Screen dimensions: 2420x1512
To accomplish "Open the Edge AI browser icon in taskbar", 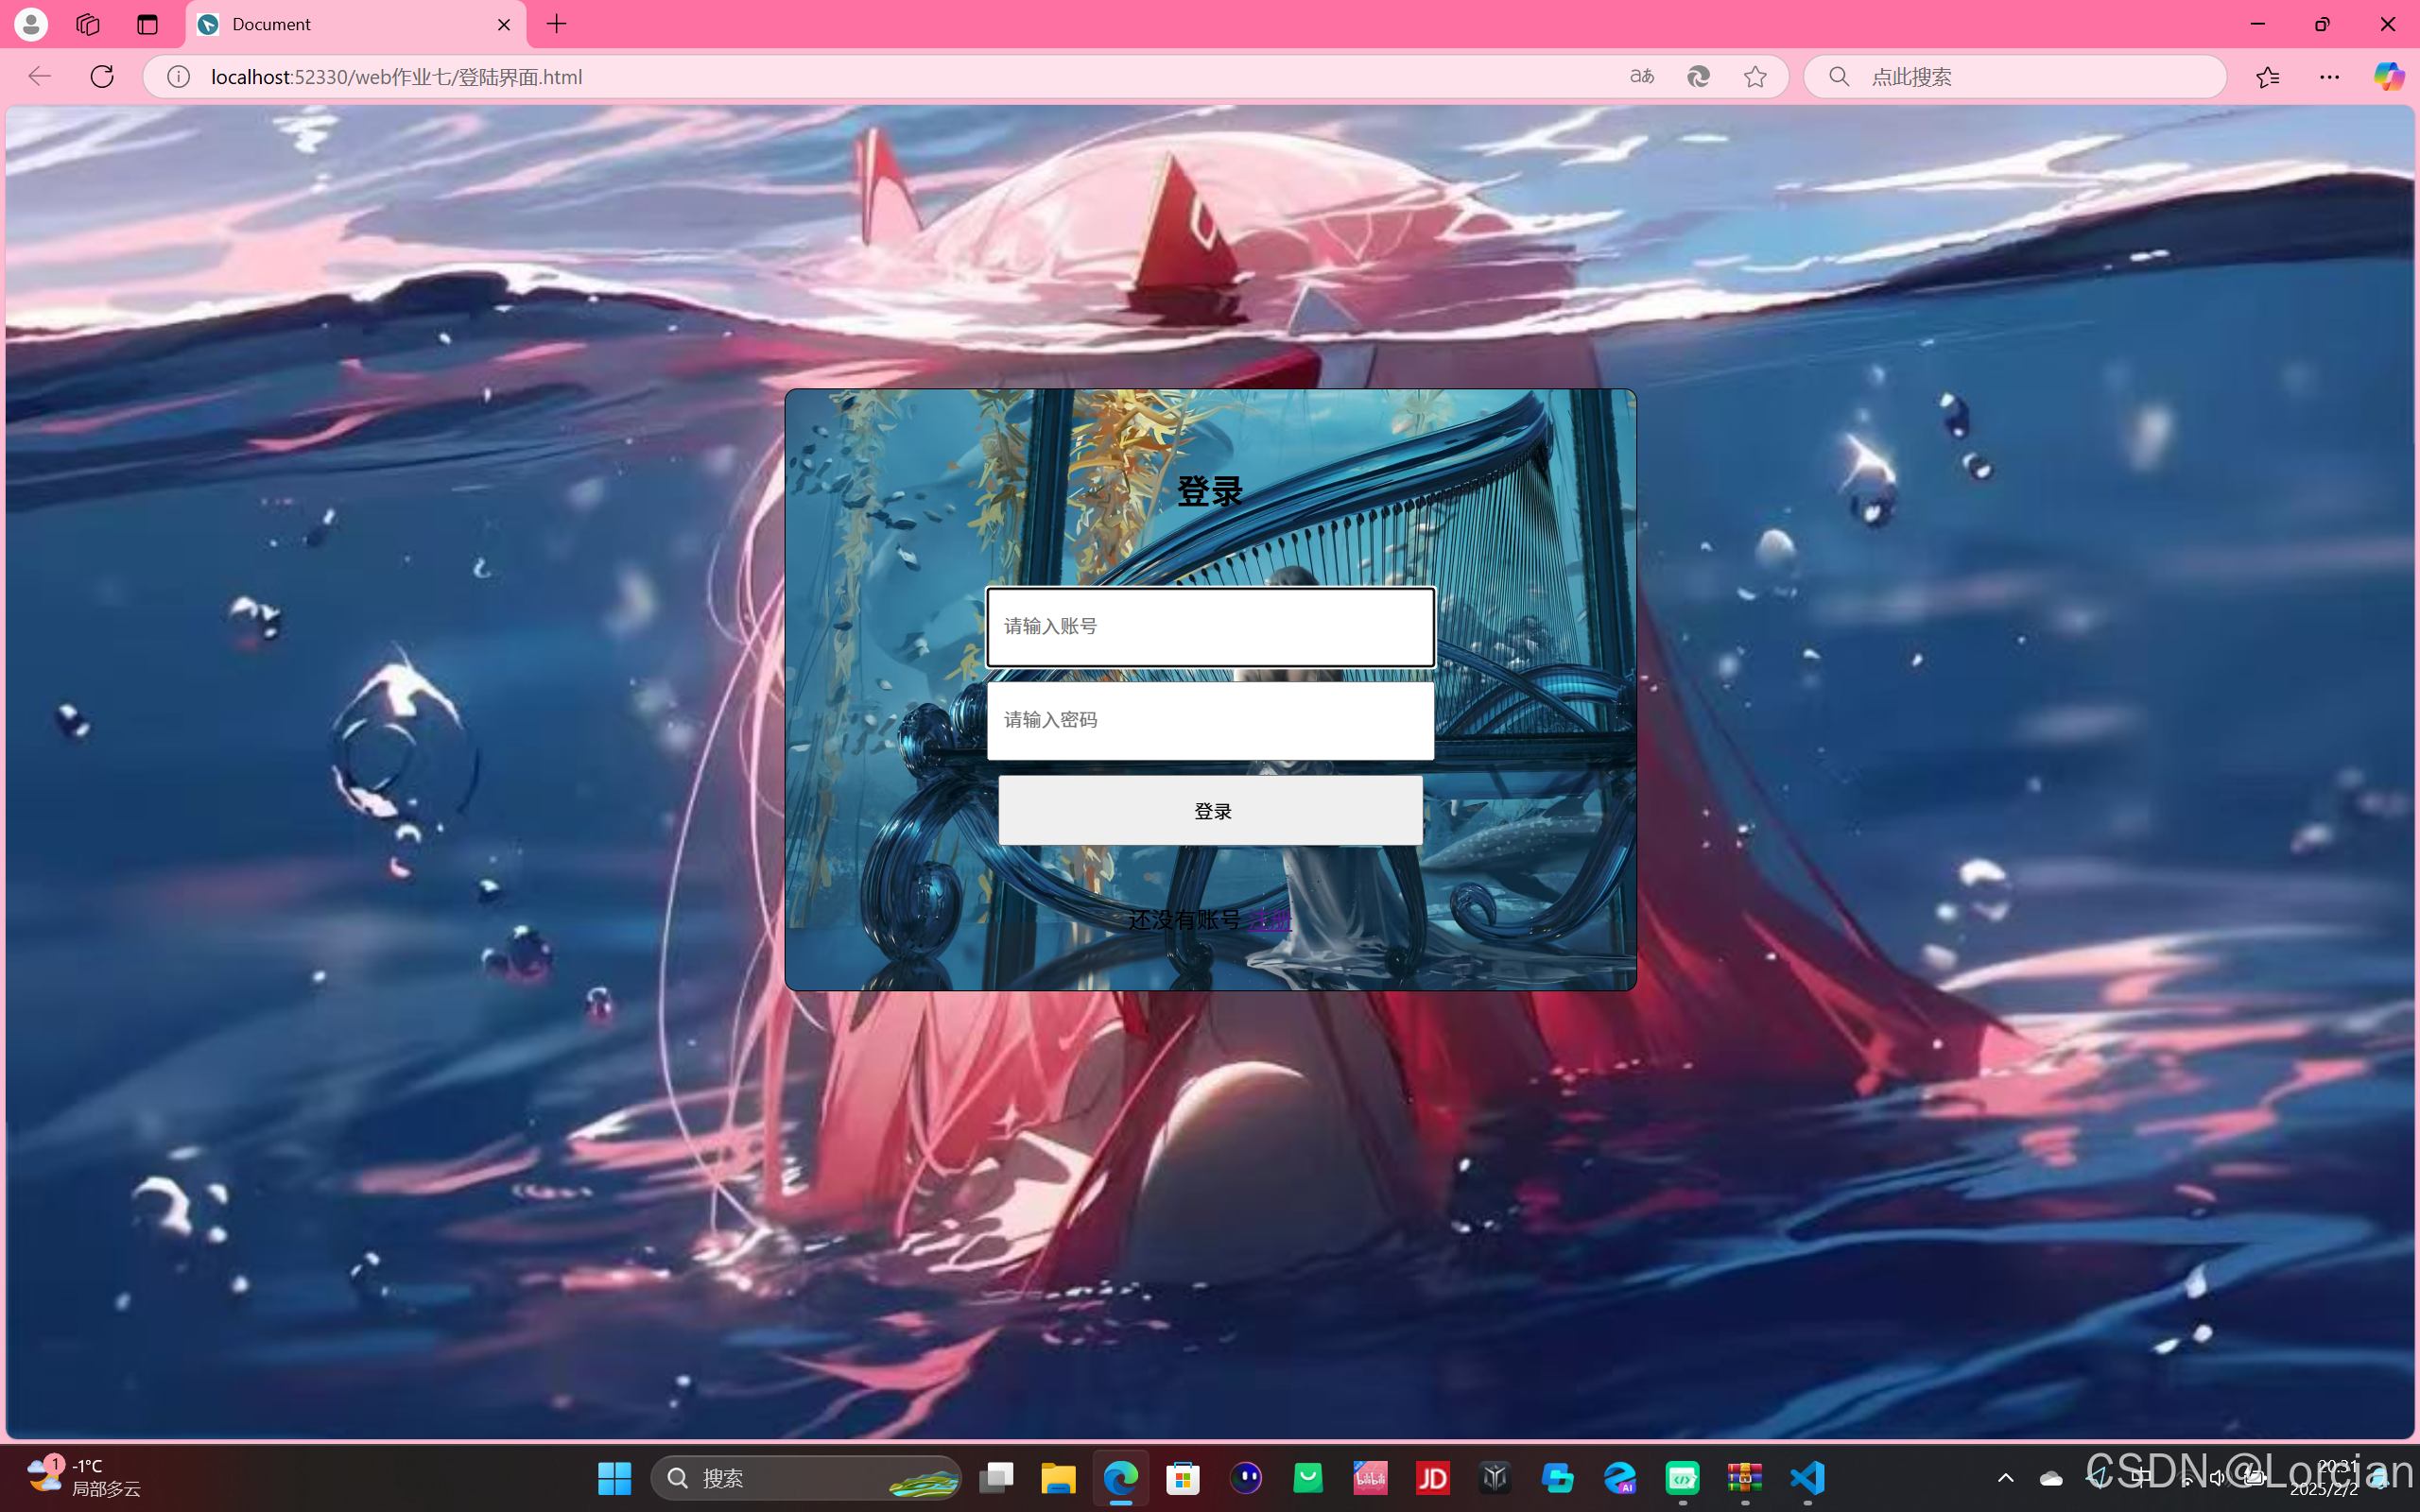I will (x=1620, y=1478).
